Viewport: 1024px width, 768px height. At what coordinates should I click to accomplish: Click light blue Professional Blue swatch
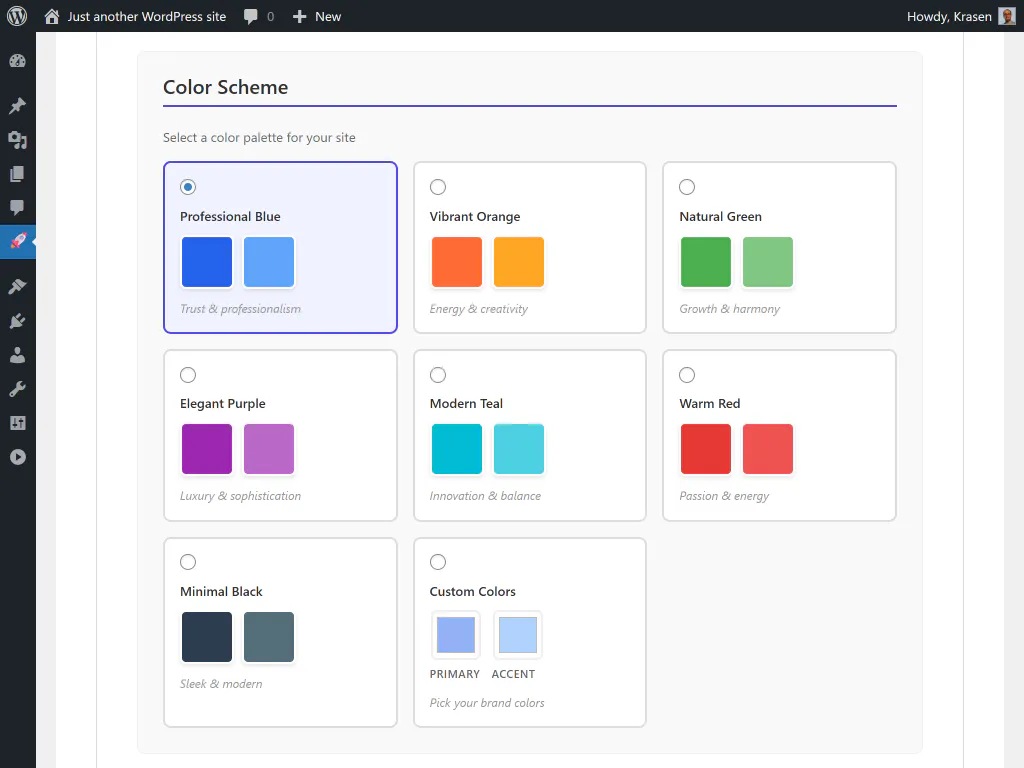pos(269,262)
